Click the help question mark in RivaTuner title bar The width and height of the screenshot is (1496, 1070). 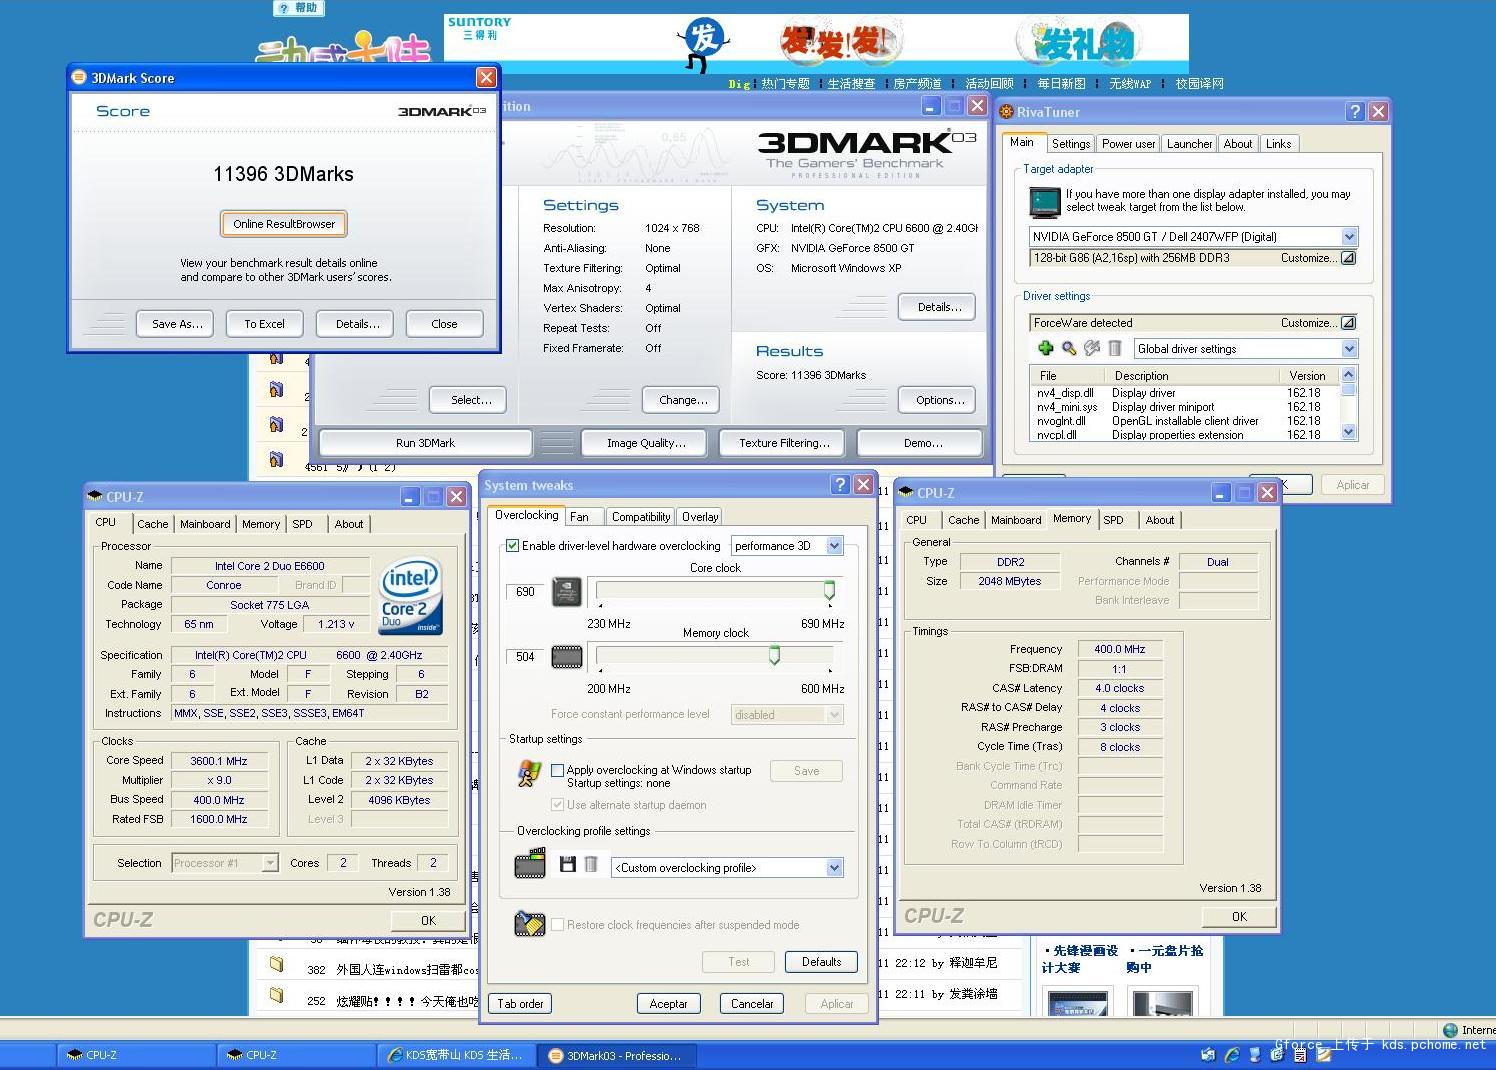pos(1354,112)
